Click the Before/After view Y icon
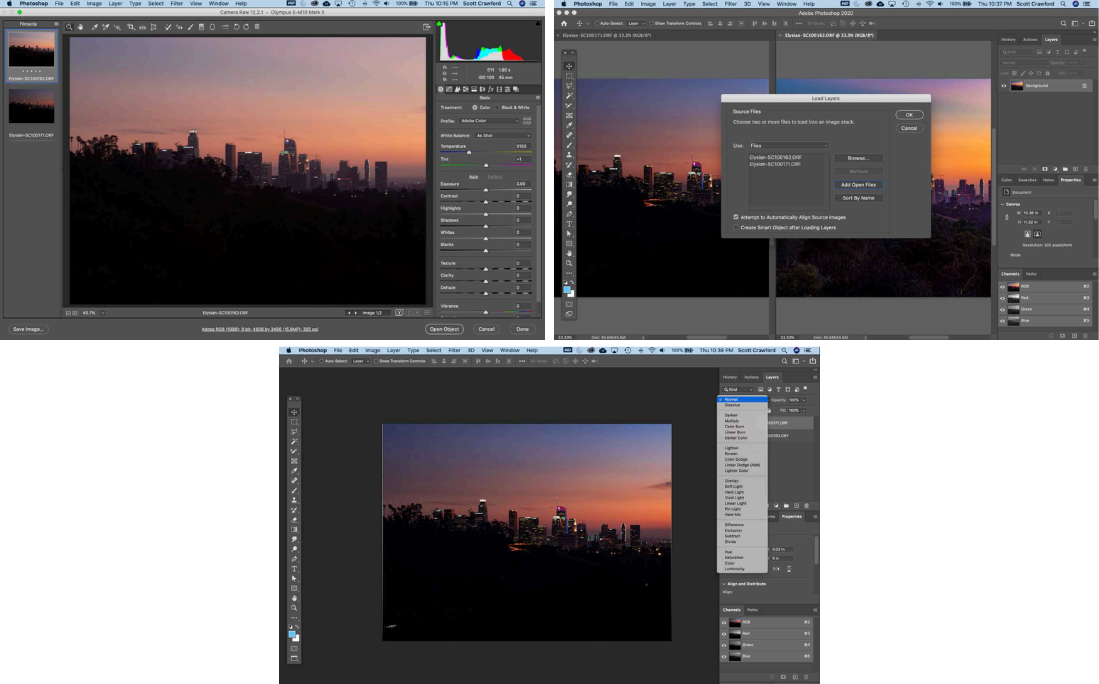Image resolution: width=1099 pixels, height=684 pixels. (399, 312)
